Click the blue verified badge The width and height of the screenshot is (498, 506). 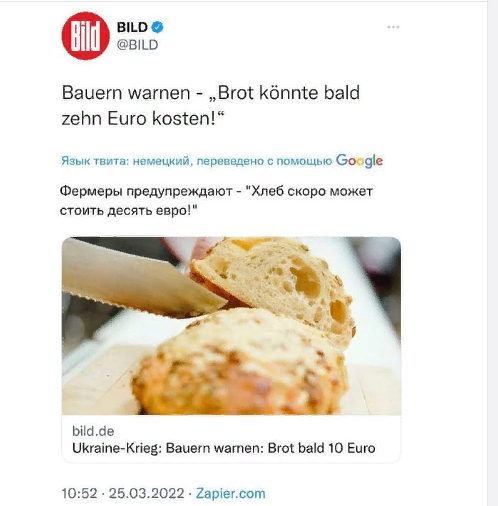click(157, 27)
